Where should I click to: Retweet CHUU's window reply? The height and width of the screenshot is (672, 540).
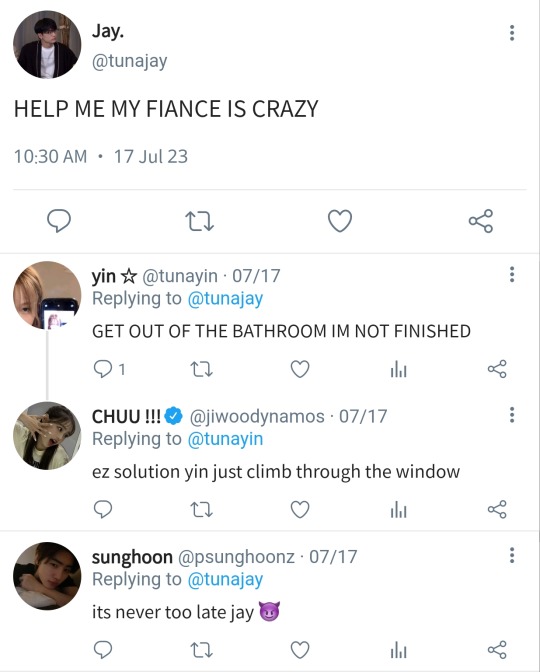click(x=201, y=510)
